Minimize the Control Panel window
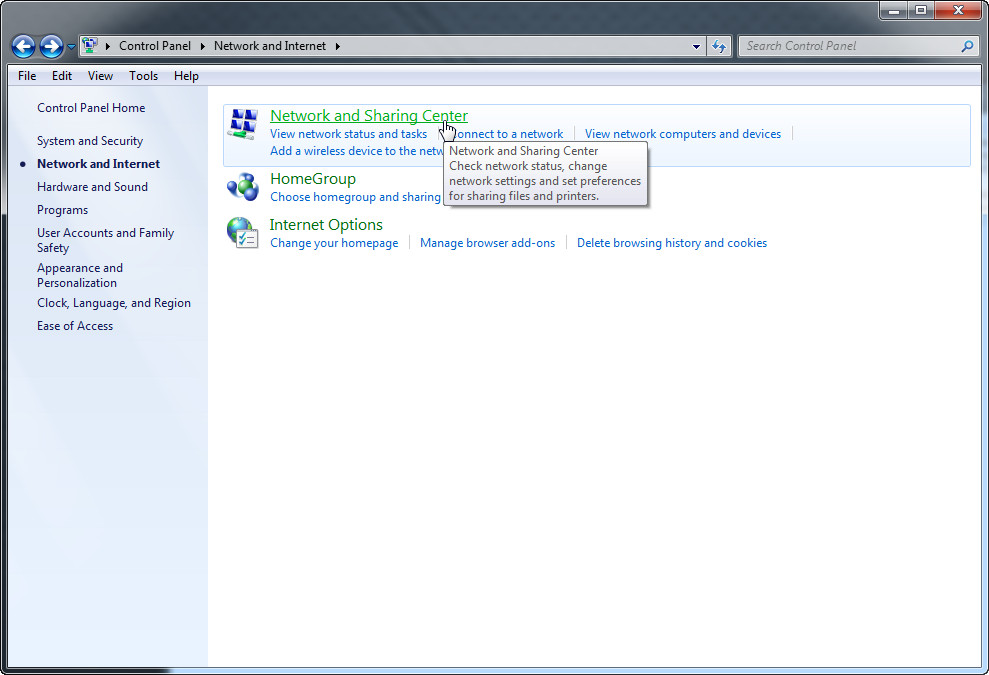 click(x=893, y=10)
